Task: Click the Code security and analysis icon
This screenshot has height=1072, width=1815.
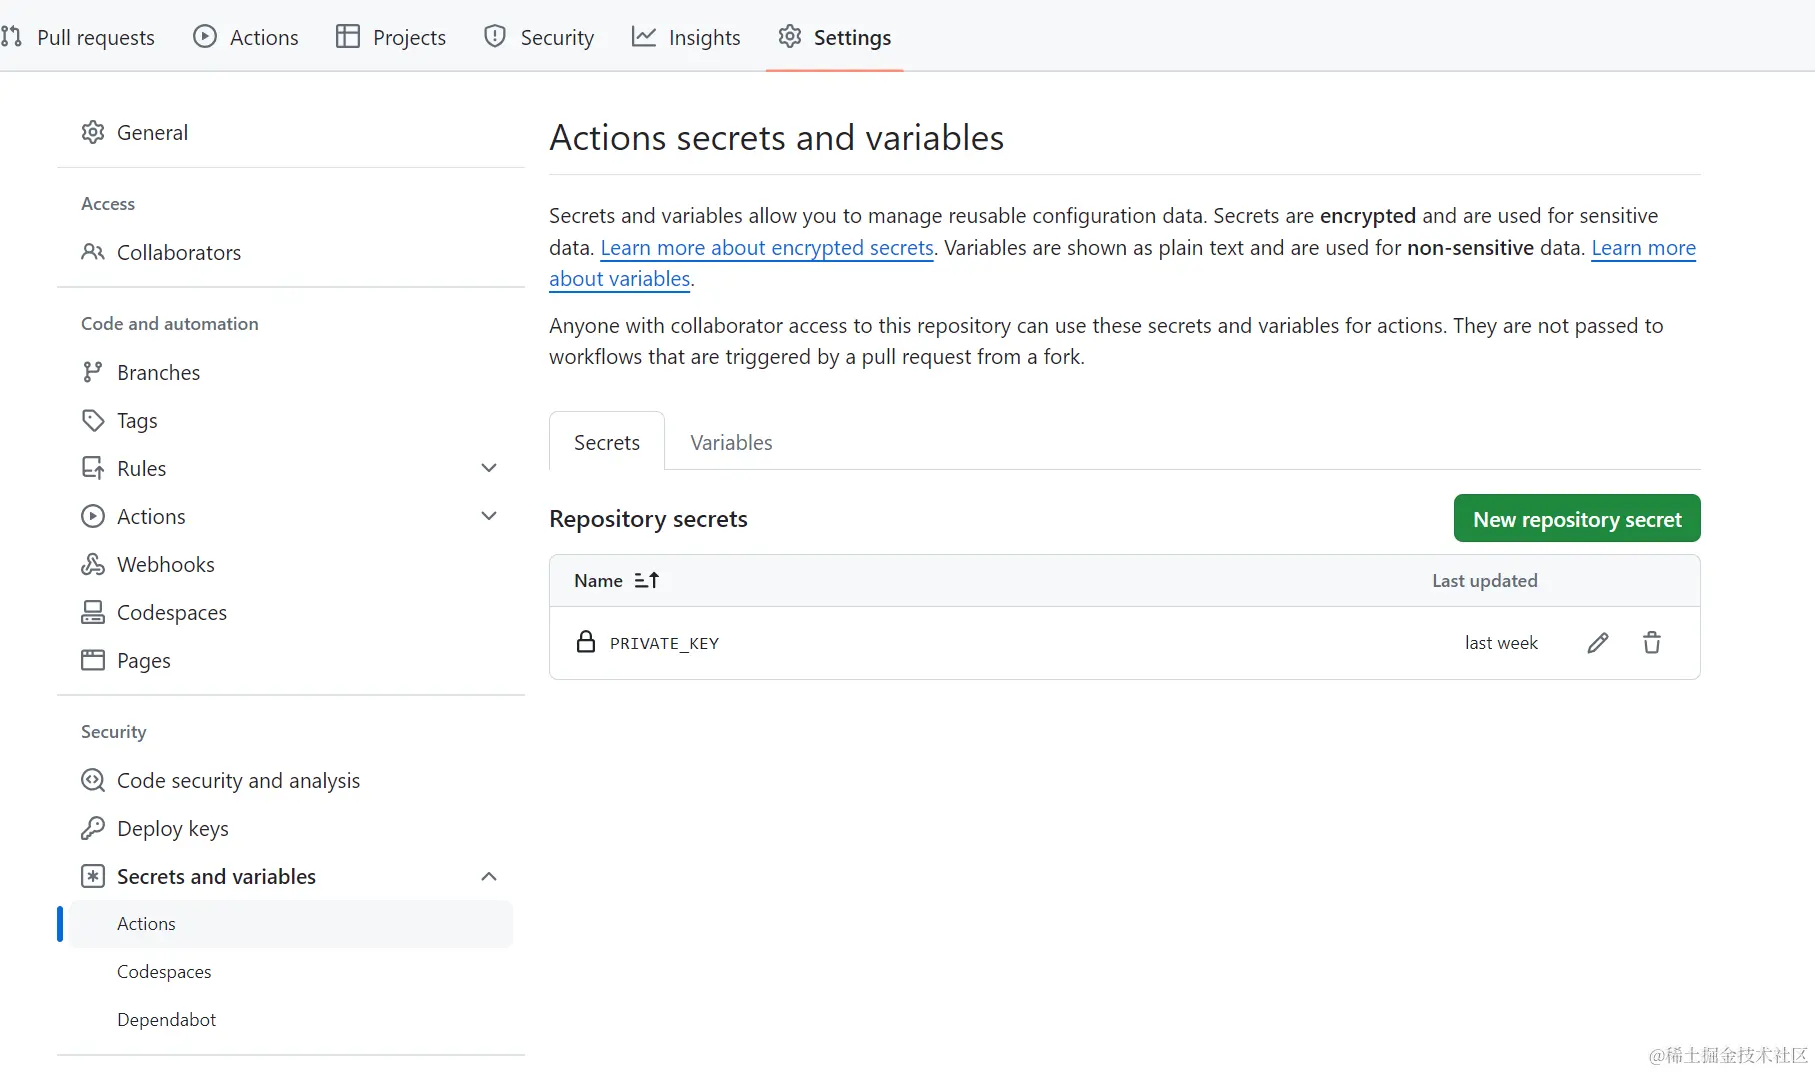Action: pos(93,781)
